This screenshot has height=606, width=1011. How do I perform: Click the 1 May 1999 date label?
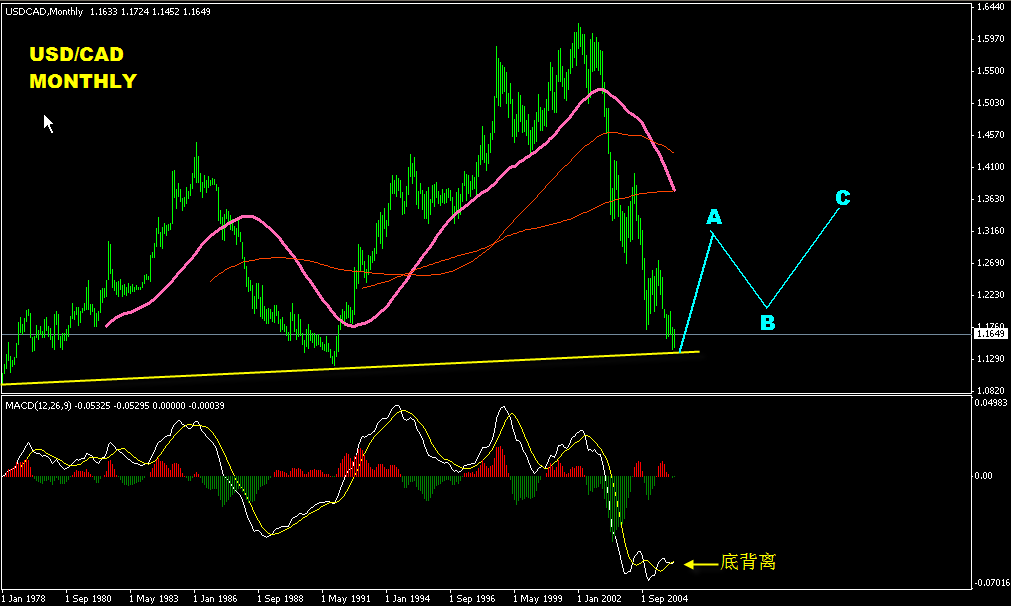coord(538,598)
